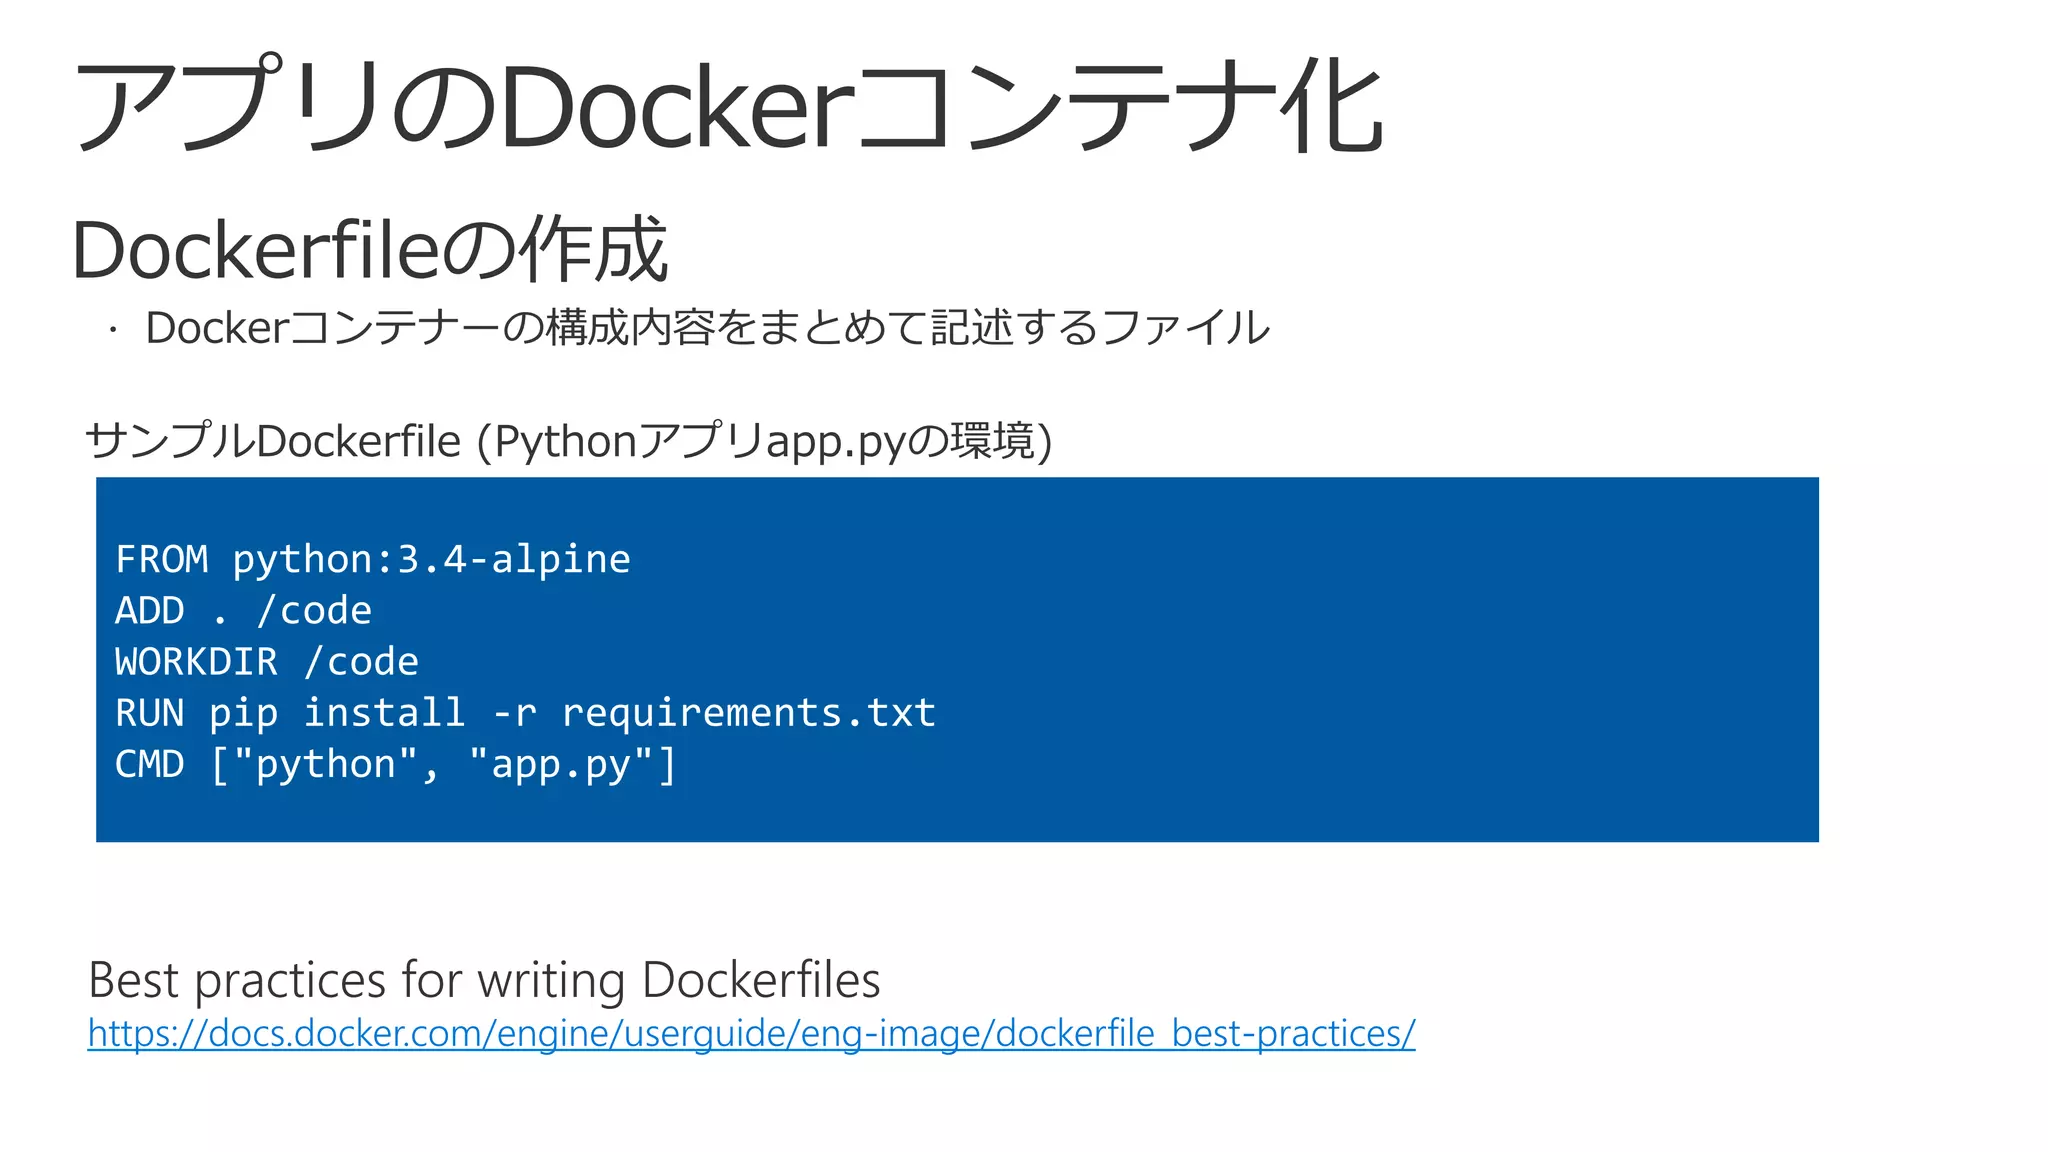This screenshot has height=1152, width=2048.
Task: Click the code line WORKDIR /code
Action: pos(267,661)
